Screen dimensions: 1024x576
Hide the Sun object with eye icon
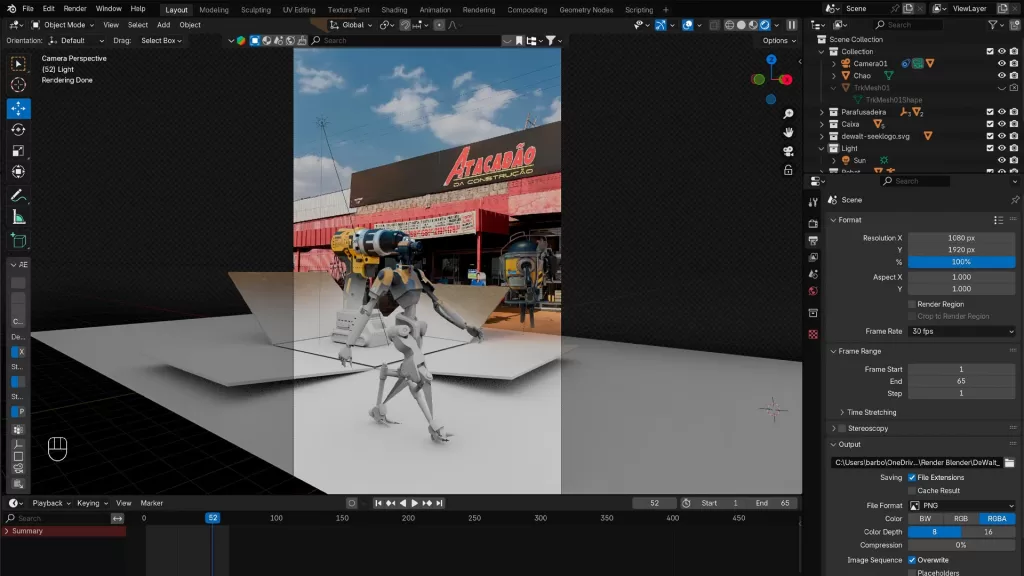pyautogui.click(x=1001, y=160)
